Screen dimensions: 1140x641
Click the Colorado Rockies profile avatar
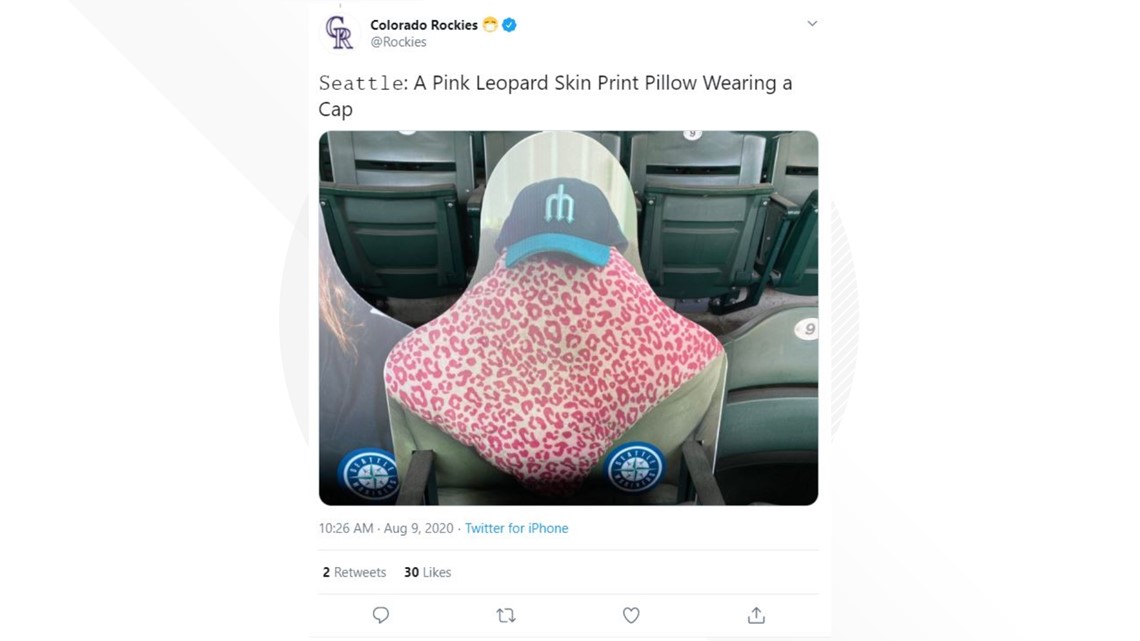(340, 33)
